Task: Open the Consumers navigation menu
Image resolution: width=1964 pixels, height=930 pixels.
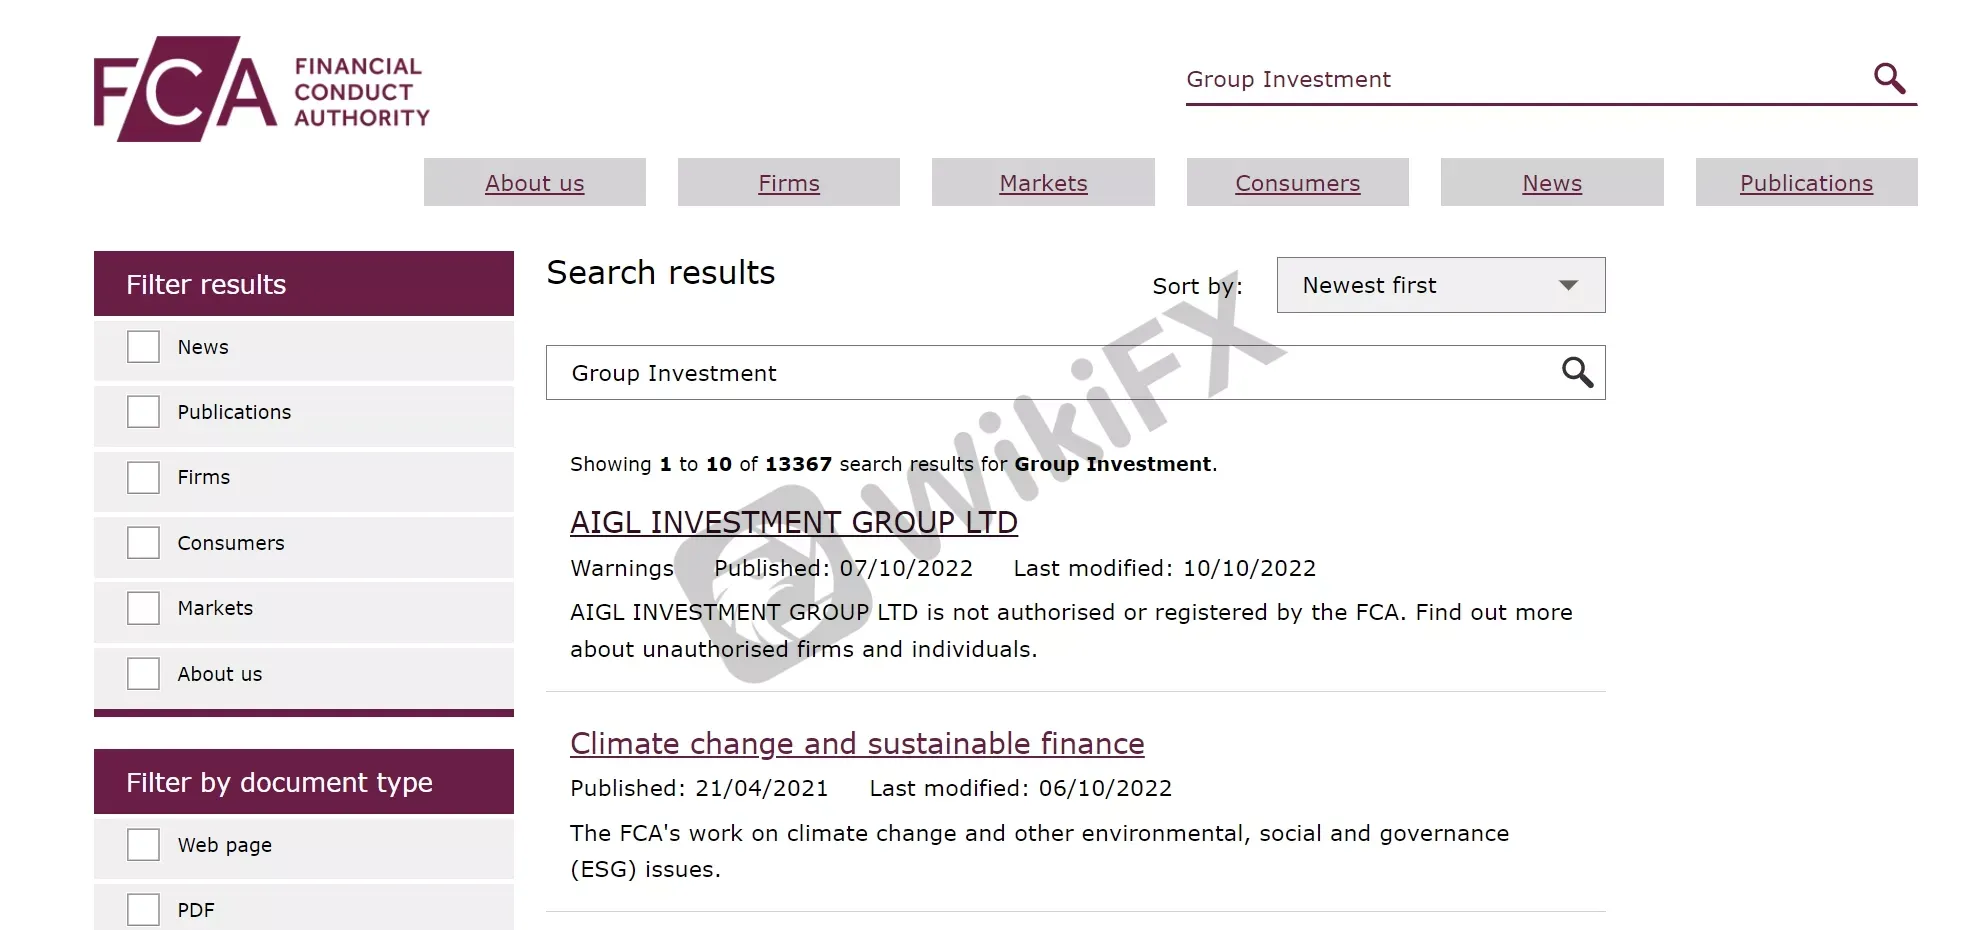Action: 1298,183
